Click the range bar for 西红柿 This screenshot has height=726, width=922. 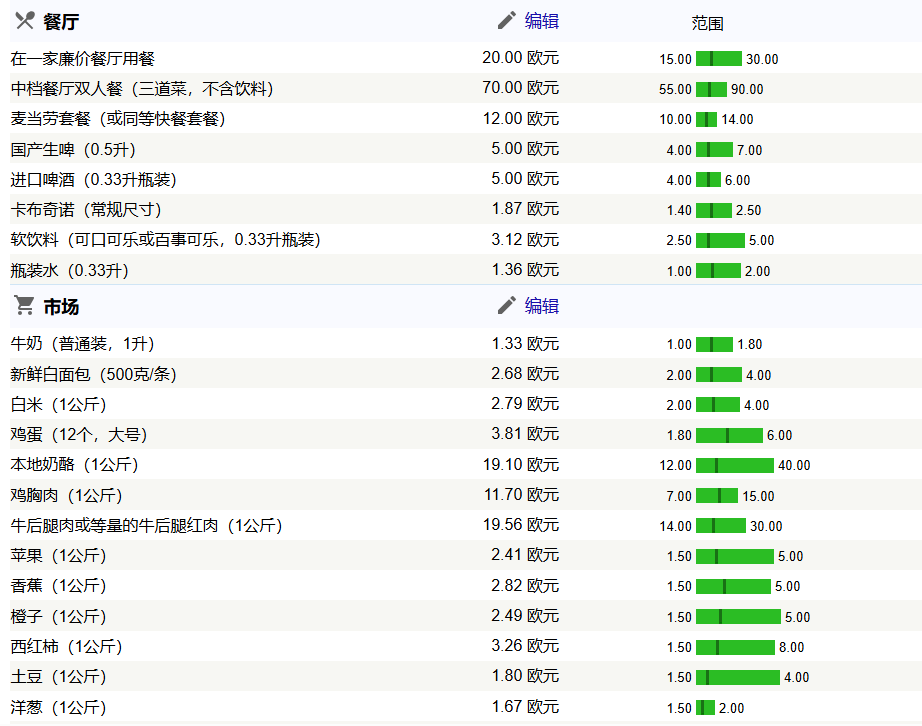point(735,647)
